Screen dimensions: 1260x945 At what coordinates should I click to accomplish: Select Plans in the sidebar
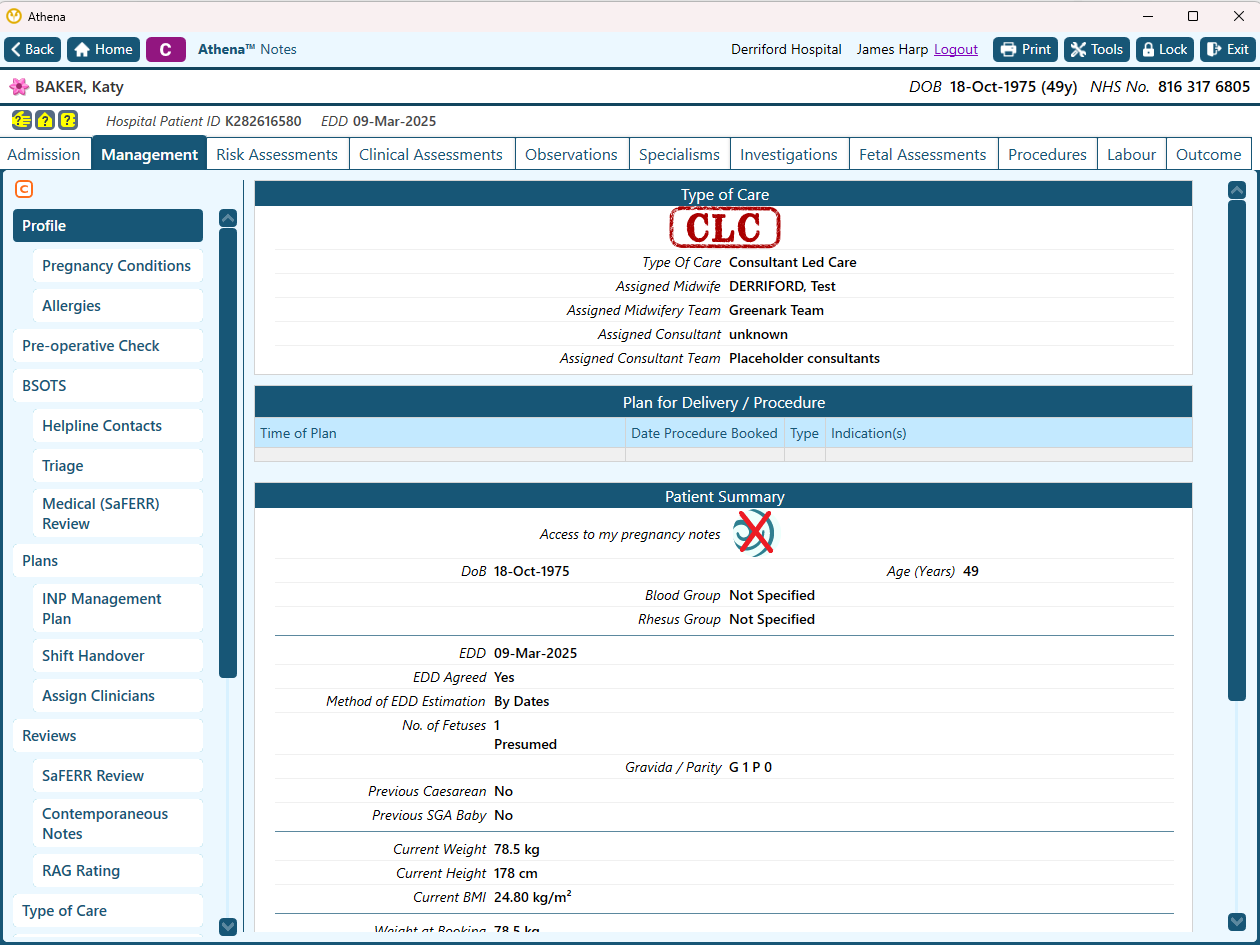108,561
